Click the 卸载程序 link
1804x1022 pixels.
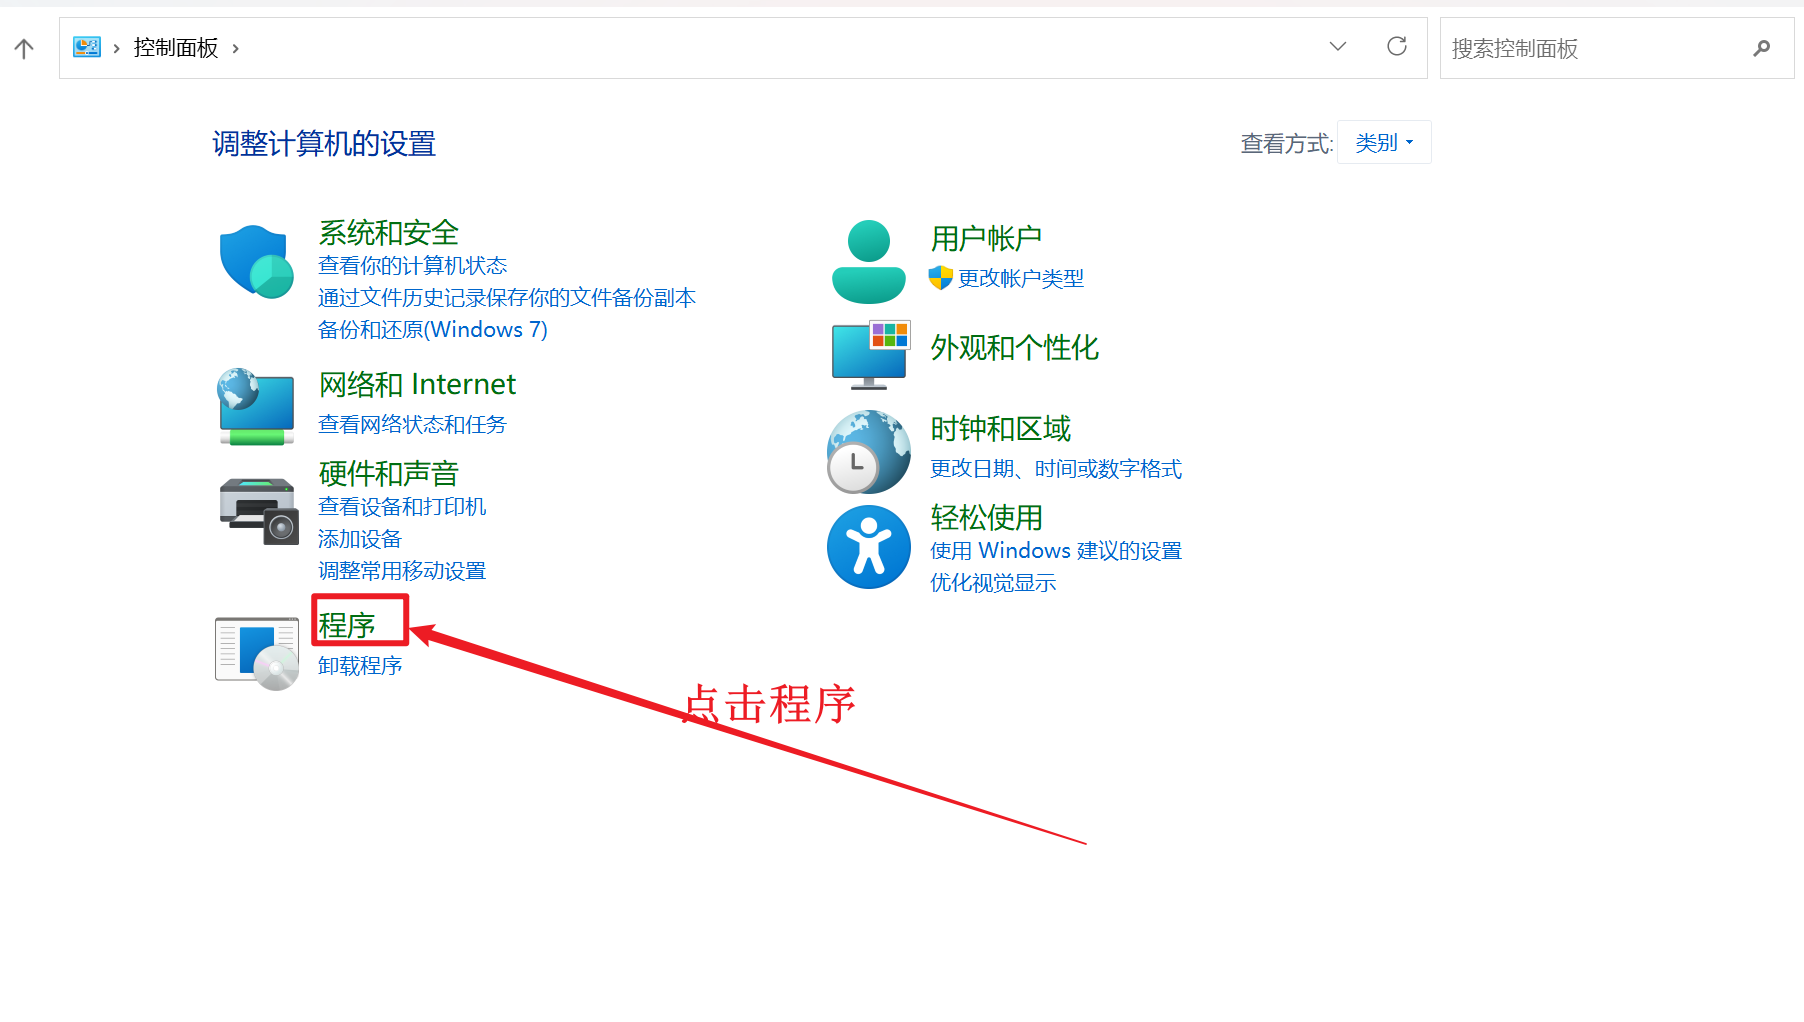click(359, 666)
